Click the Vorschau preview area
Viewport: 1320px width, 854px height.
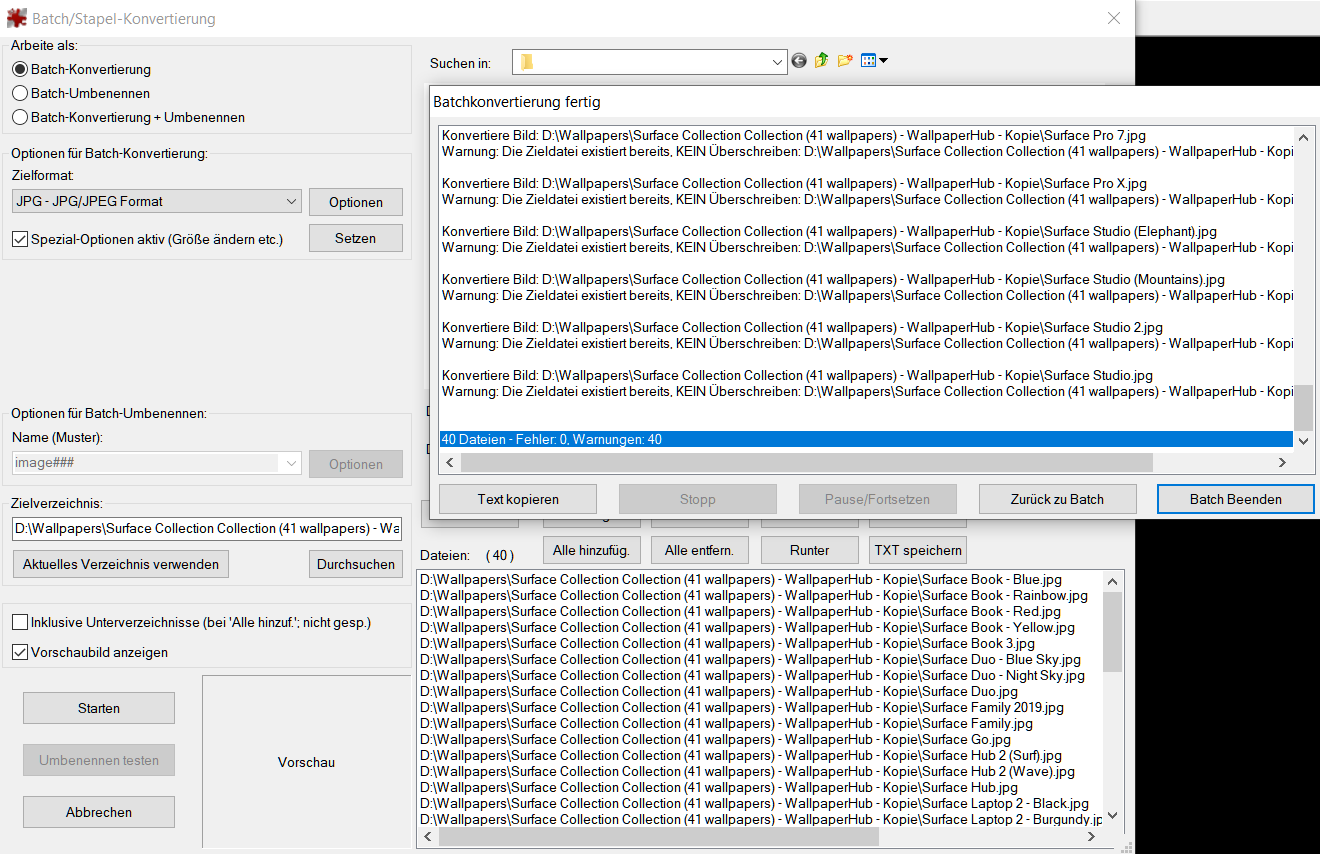coord(306,762)
